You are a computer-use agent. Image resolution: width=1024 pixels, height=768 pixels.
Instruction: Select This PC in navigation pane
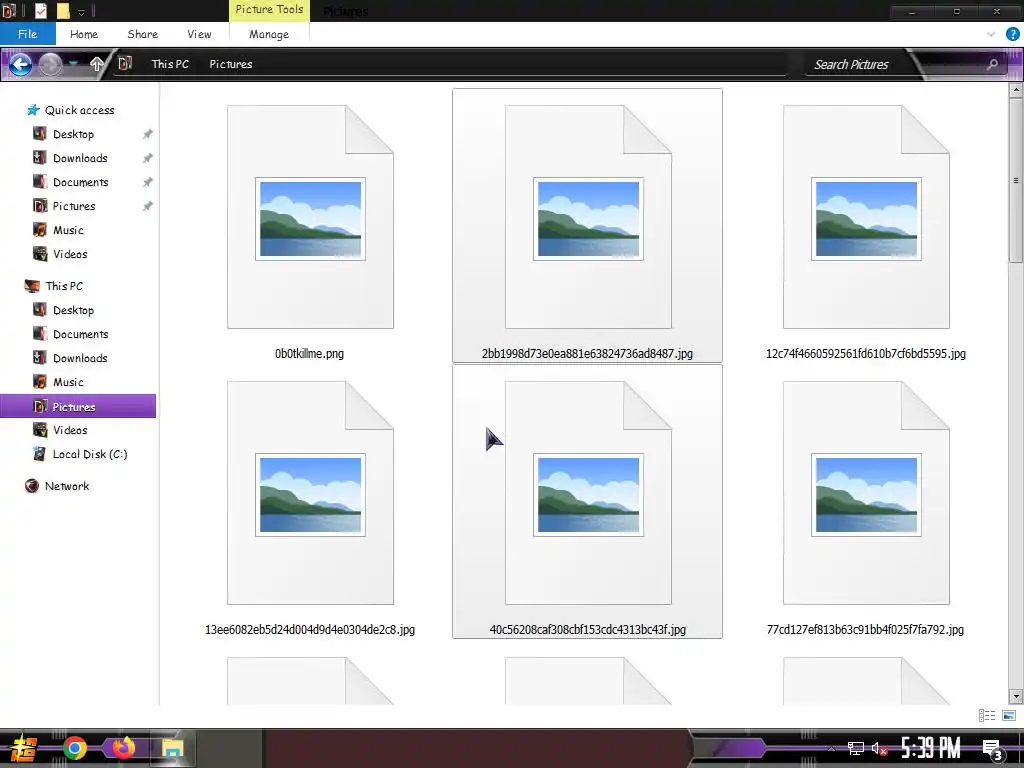tap(63, 286)
